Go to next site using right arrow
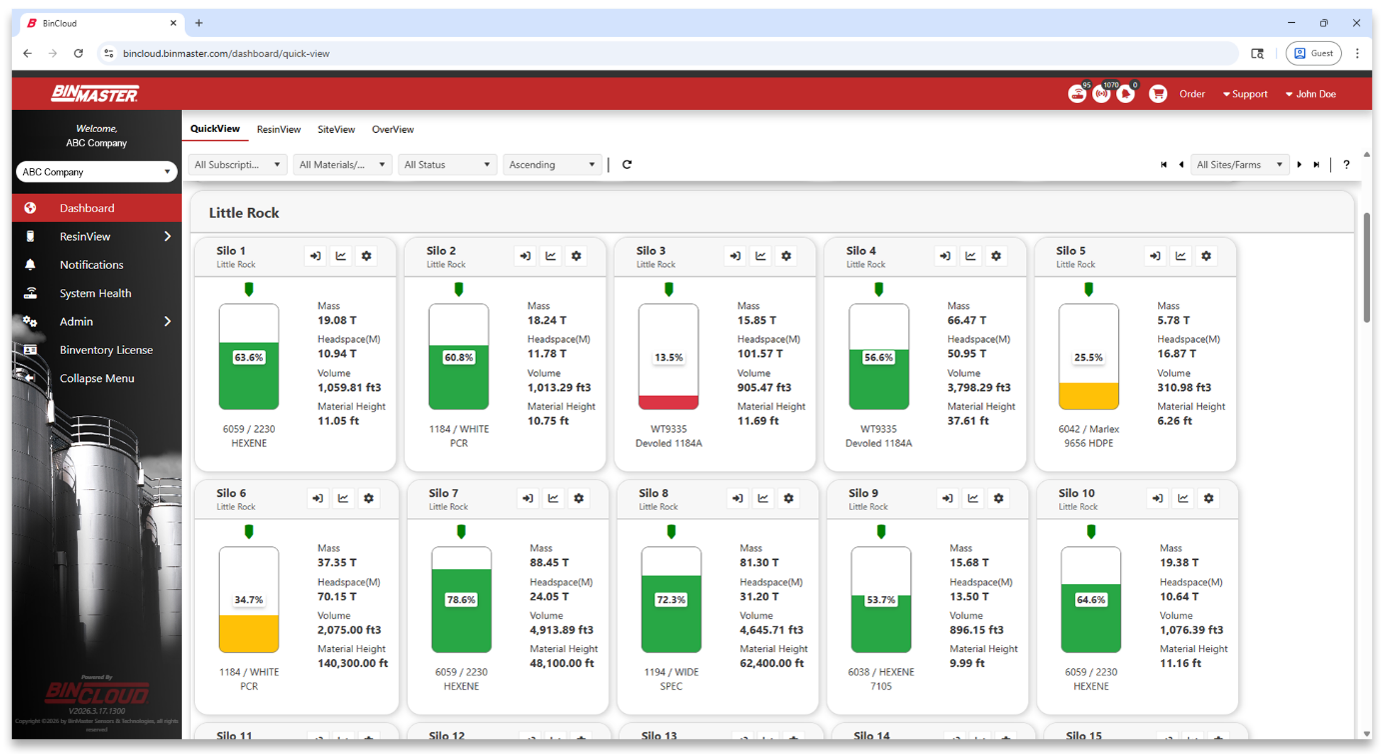 tap(1299, 165)
